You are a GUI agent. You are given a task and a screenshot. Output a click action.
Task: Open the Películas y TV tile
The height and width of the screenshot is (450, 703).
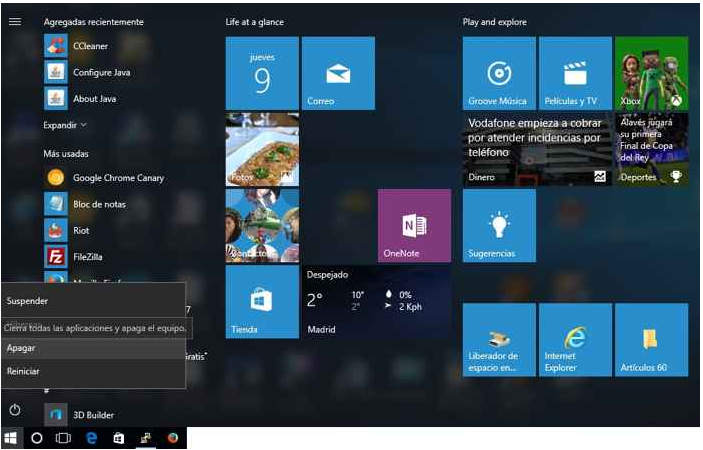point(574,73)
